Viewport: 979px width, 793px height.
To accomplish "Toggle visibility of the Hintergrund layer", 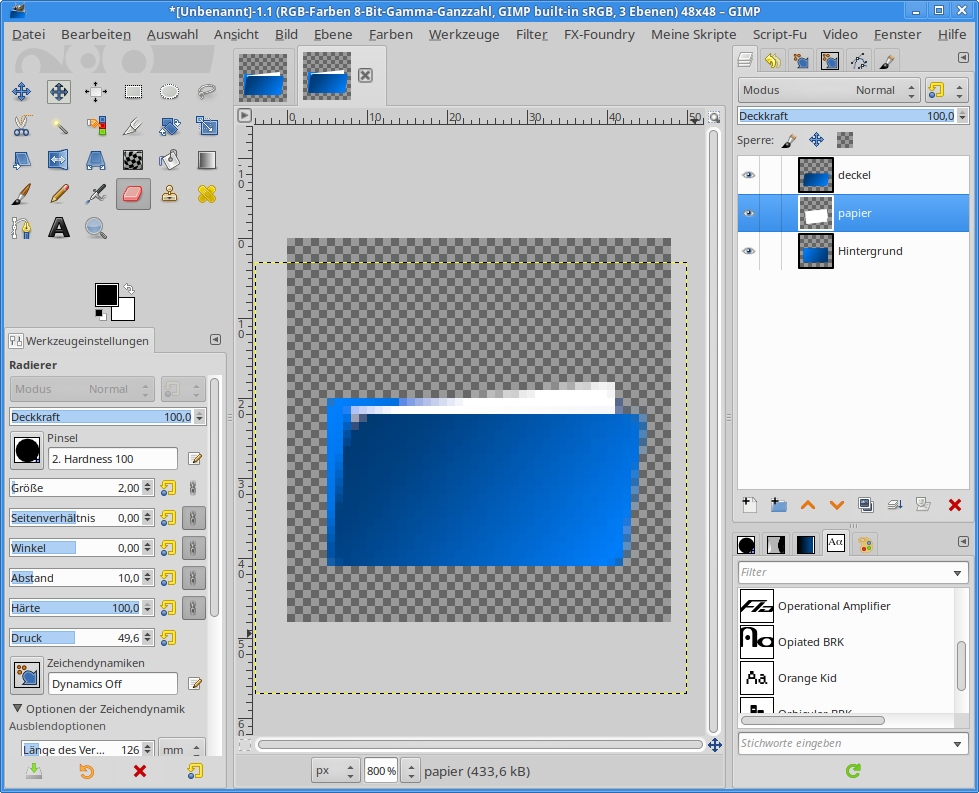I will (748, 251).
